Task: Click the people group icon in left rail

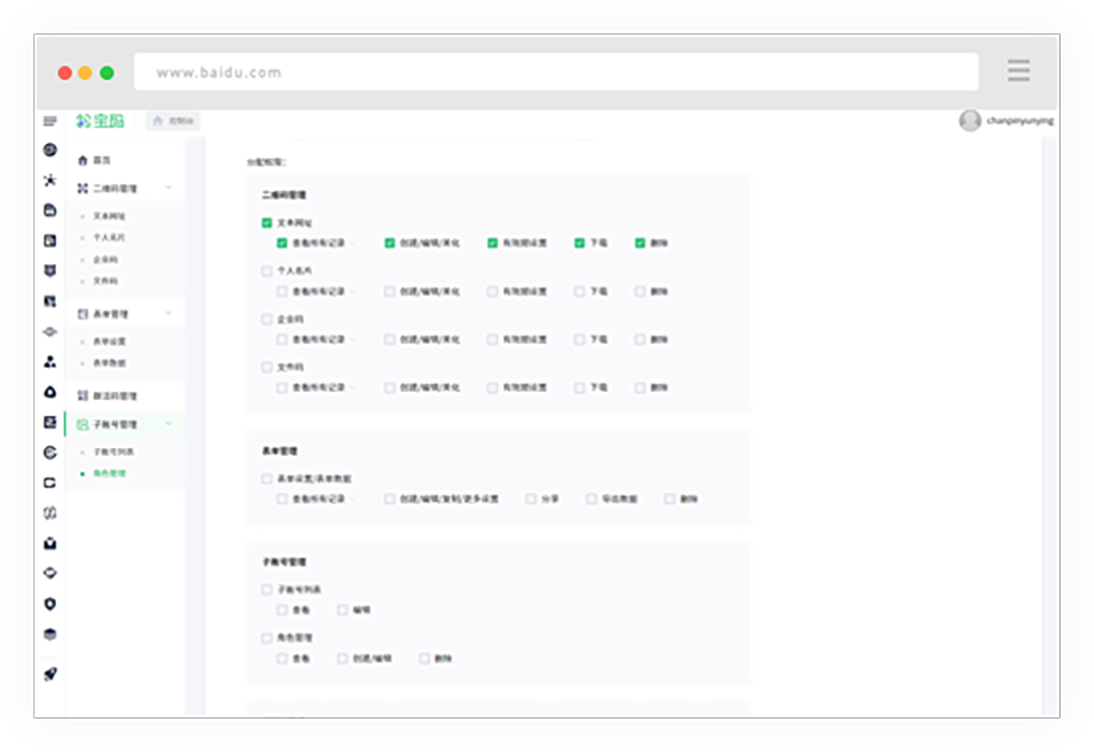Action: point(50,361)
